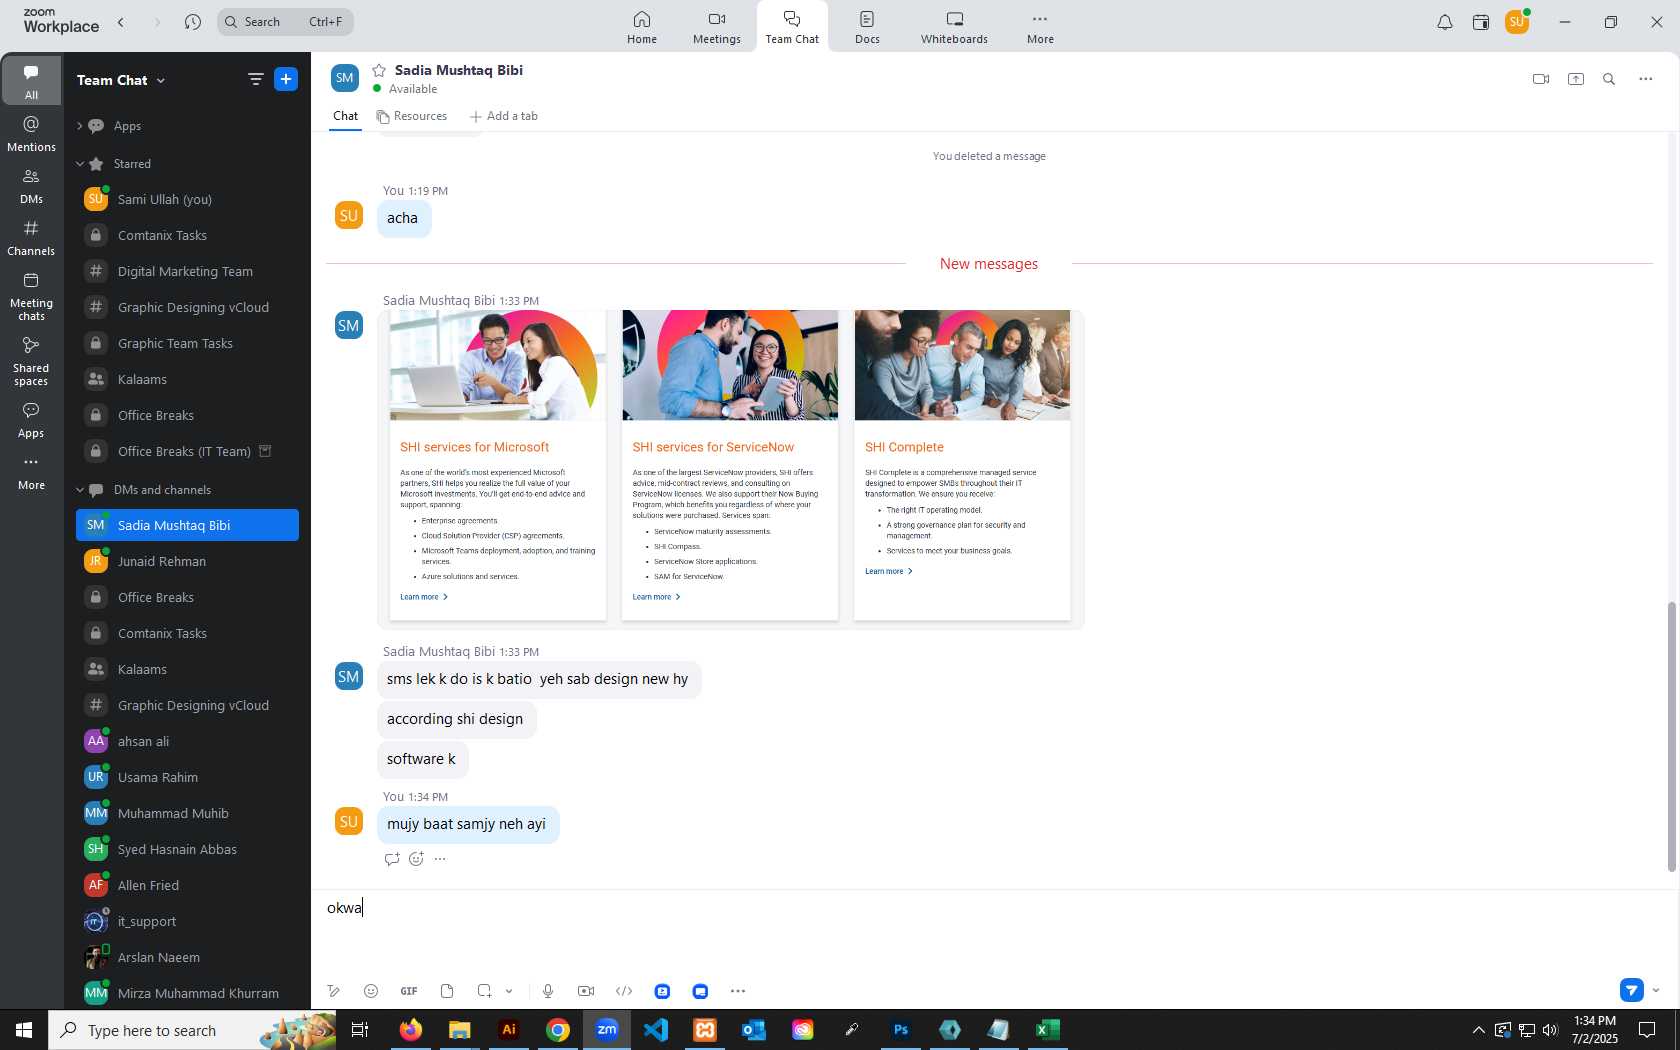Open Shared spaces in sidebar
The image size is (1680, 1050).
pos(31,361)
